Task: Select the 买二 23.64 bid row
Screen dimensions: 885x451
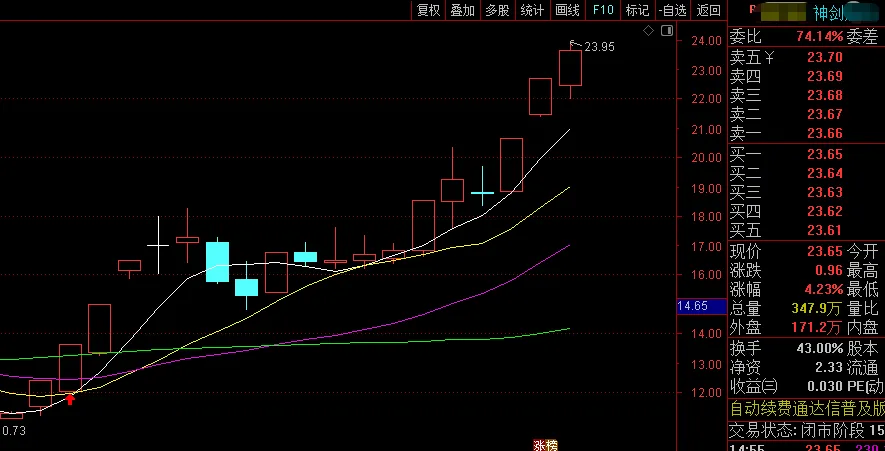Action: pyautogui.click(x=807, y=173)
